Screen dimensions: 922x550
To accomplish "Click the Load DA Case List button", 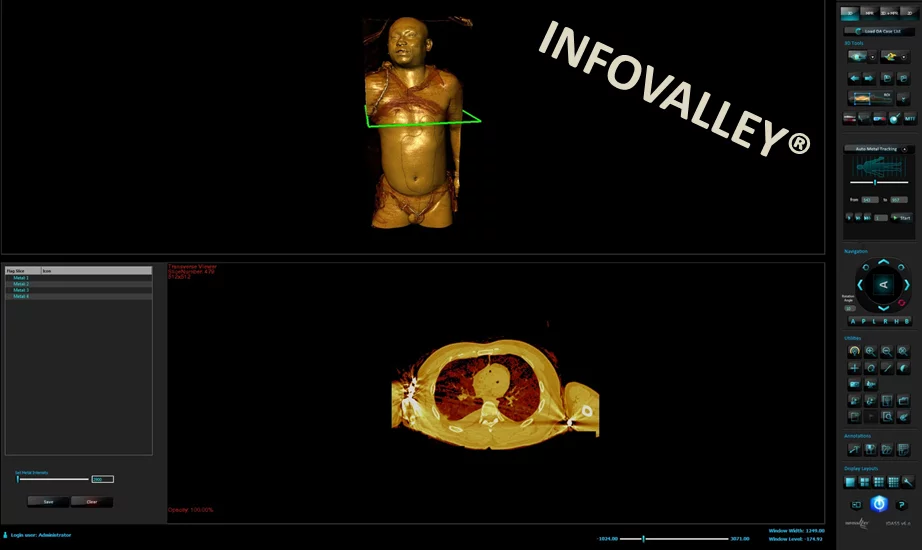I will point(880,31).
